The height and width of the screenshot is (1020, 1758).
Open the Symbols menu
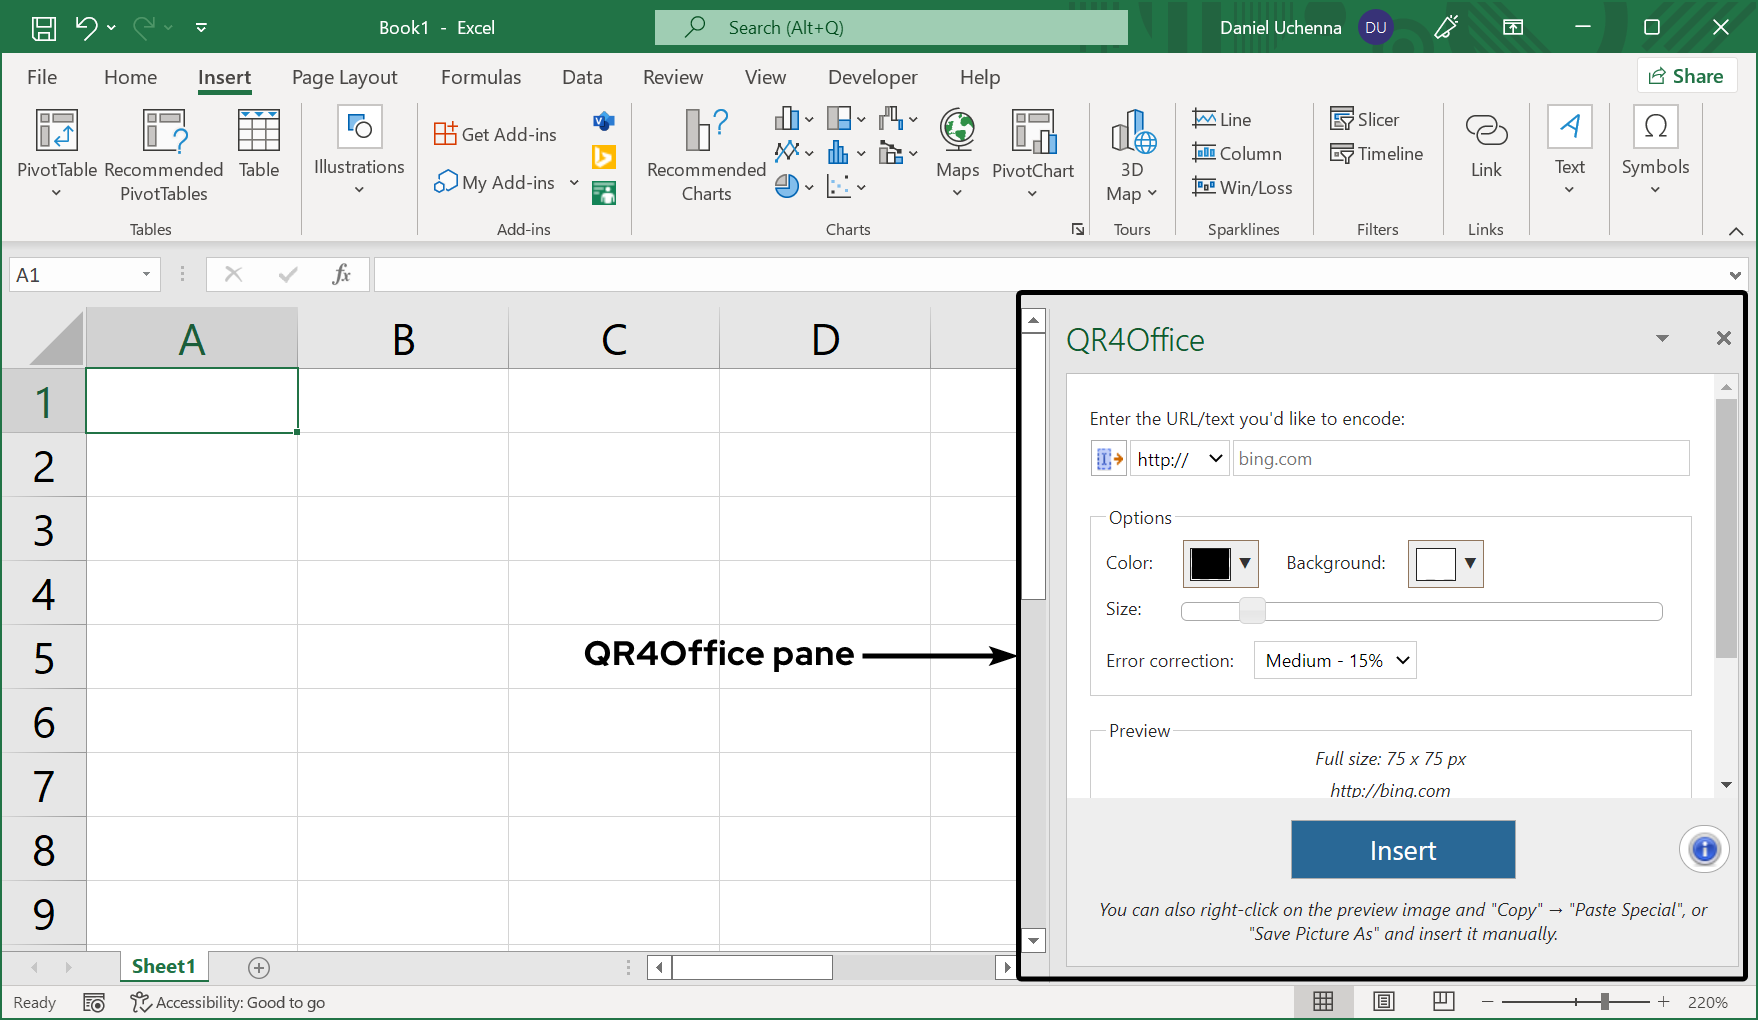pyautogui.click(x=1655, y=150)
